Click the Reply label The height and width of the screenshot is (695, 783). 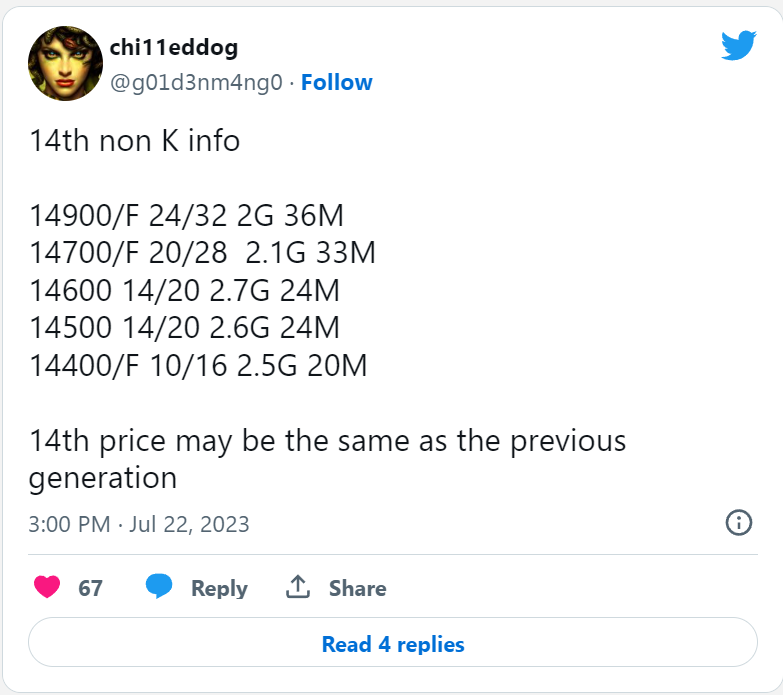click(x=219, y=588)
